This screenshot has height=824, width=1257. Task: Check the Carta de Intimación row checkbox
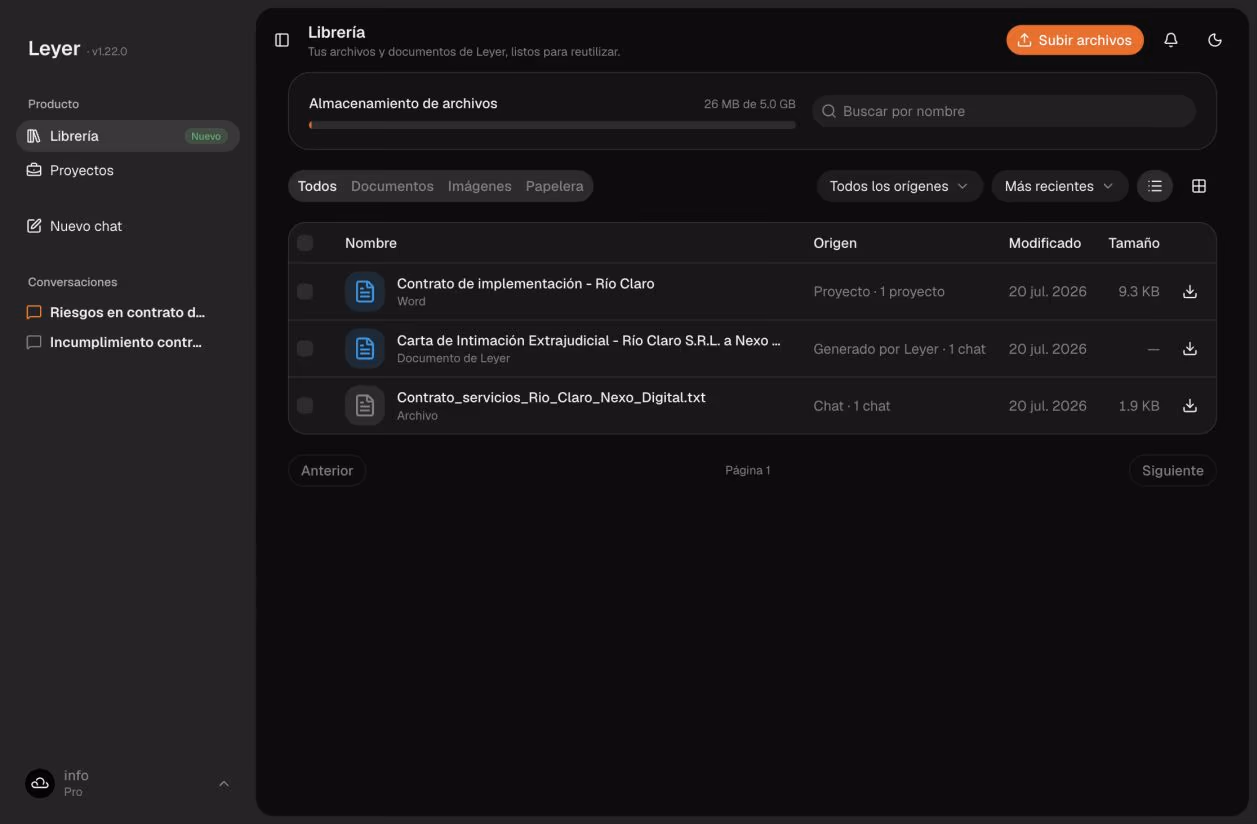pos(305,349)
